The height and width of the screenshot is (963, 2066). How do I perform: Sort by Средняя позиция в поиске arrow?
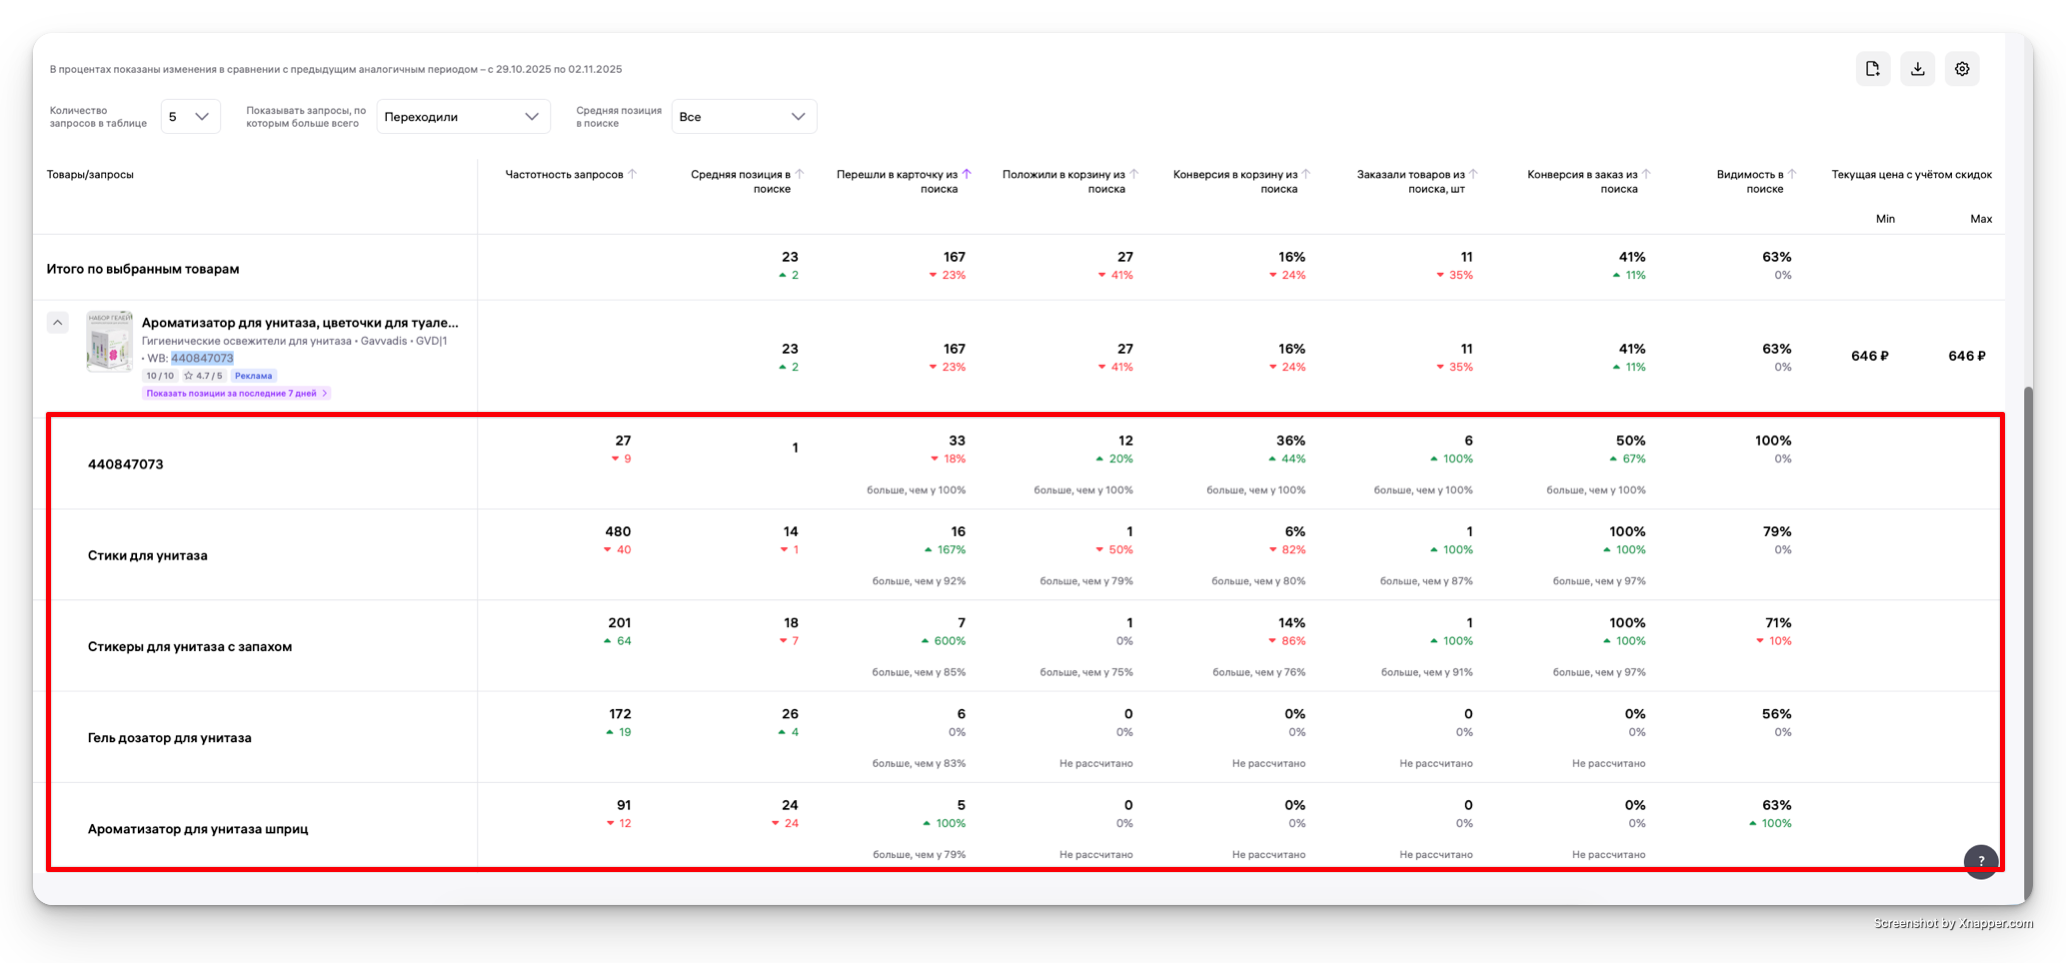point(799,174)
